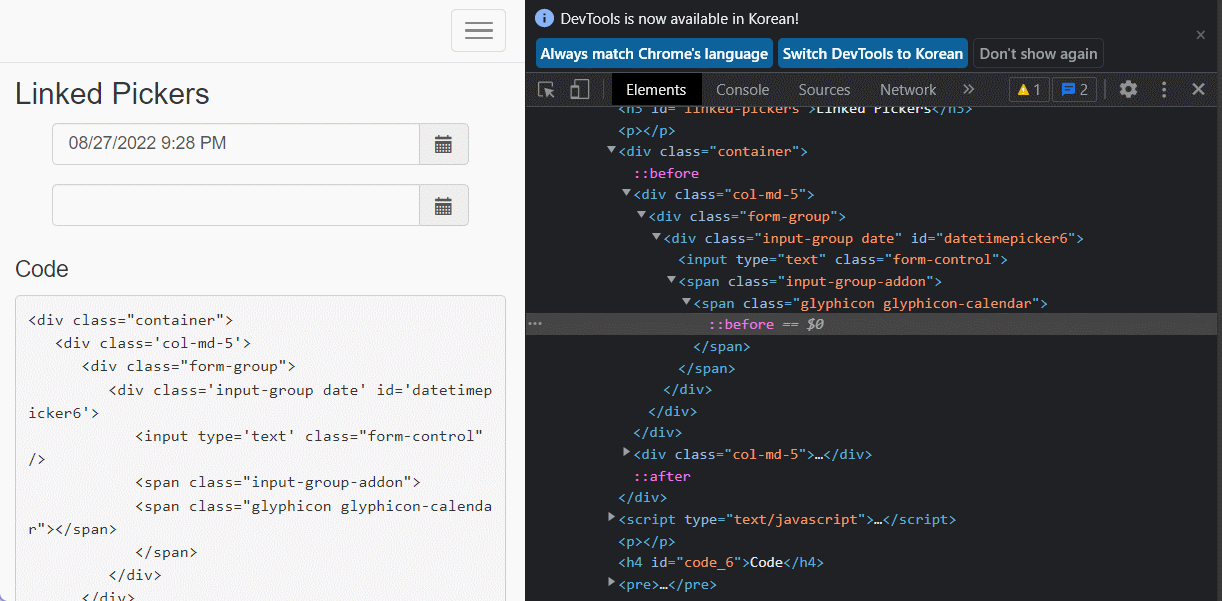Collapse the span class="input-group-addon" node

[672, 281]
